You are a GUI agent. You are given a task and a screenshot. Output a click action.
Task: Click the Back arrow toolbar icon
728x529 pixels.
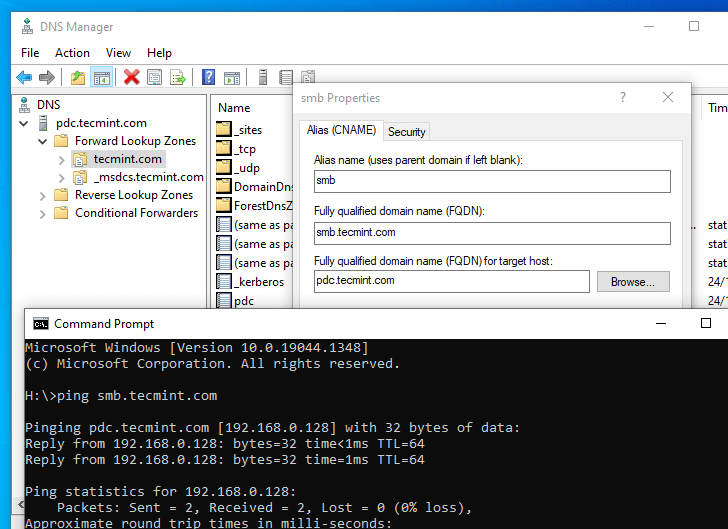click(24, 77)
